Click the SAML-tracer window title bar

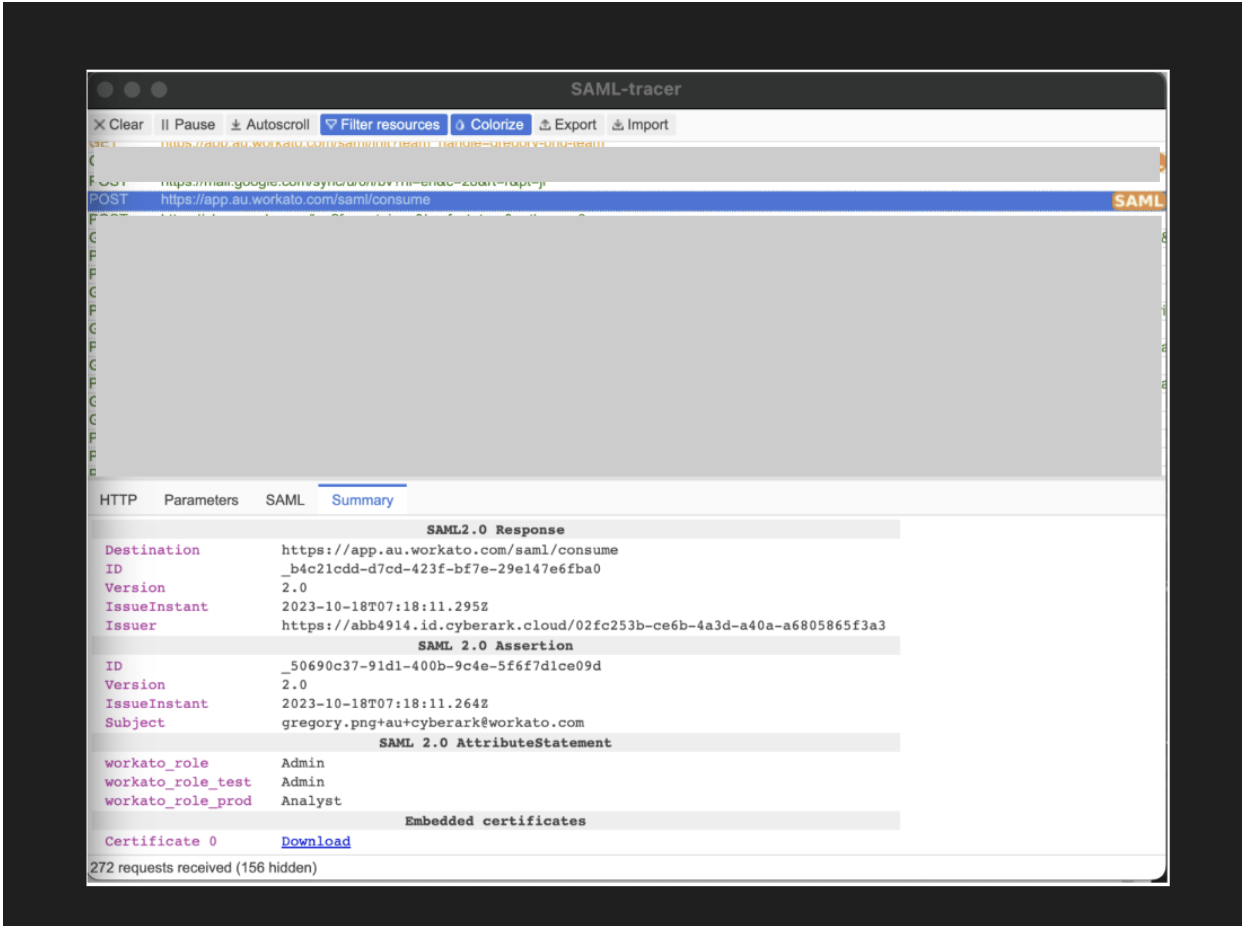626,89
